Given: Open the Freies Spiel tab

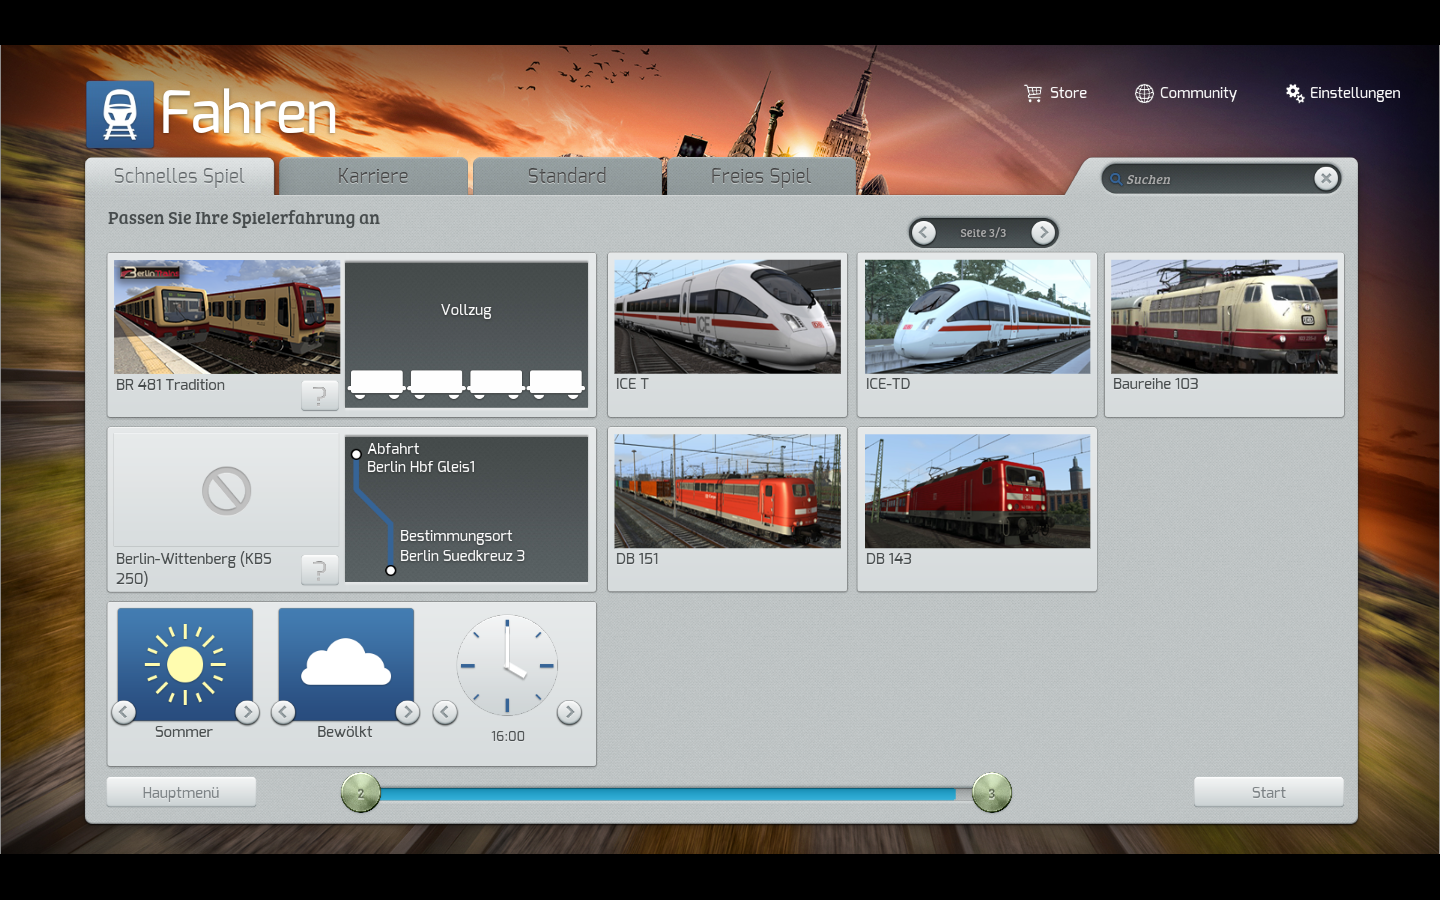Looking at the screenshot, I should pos(761,176).
